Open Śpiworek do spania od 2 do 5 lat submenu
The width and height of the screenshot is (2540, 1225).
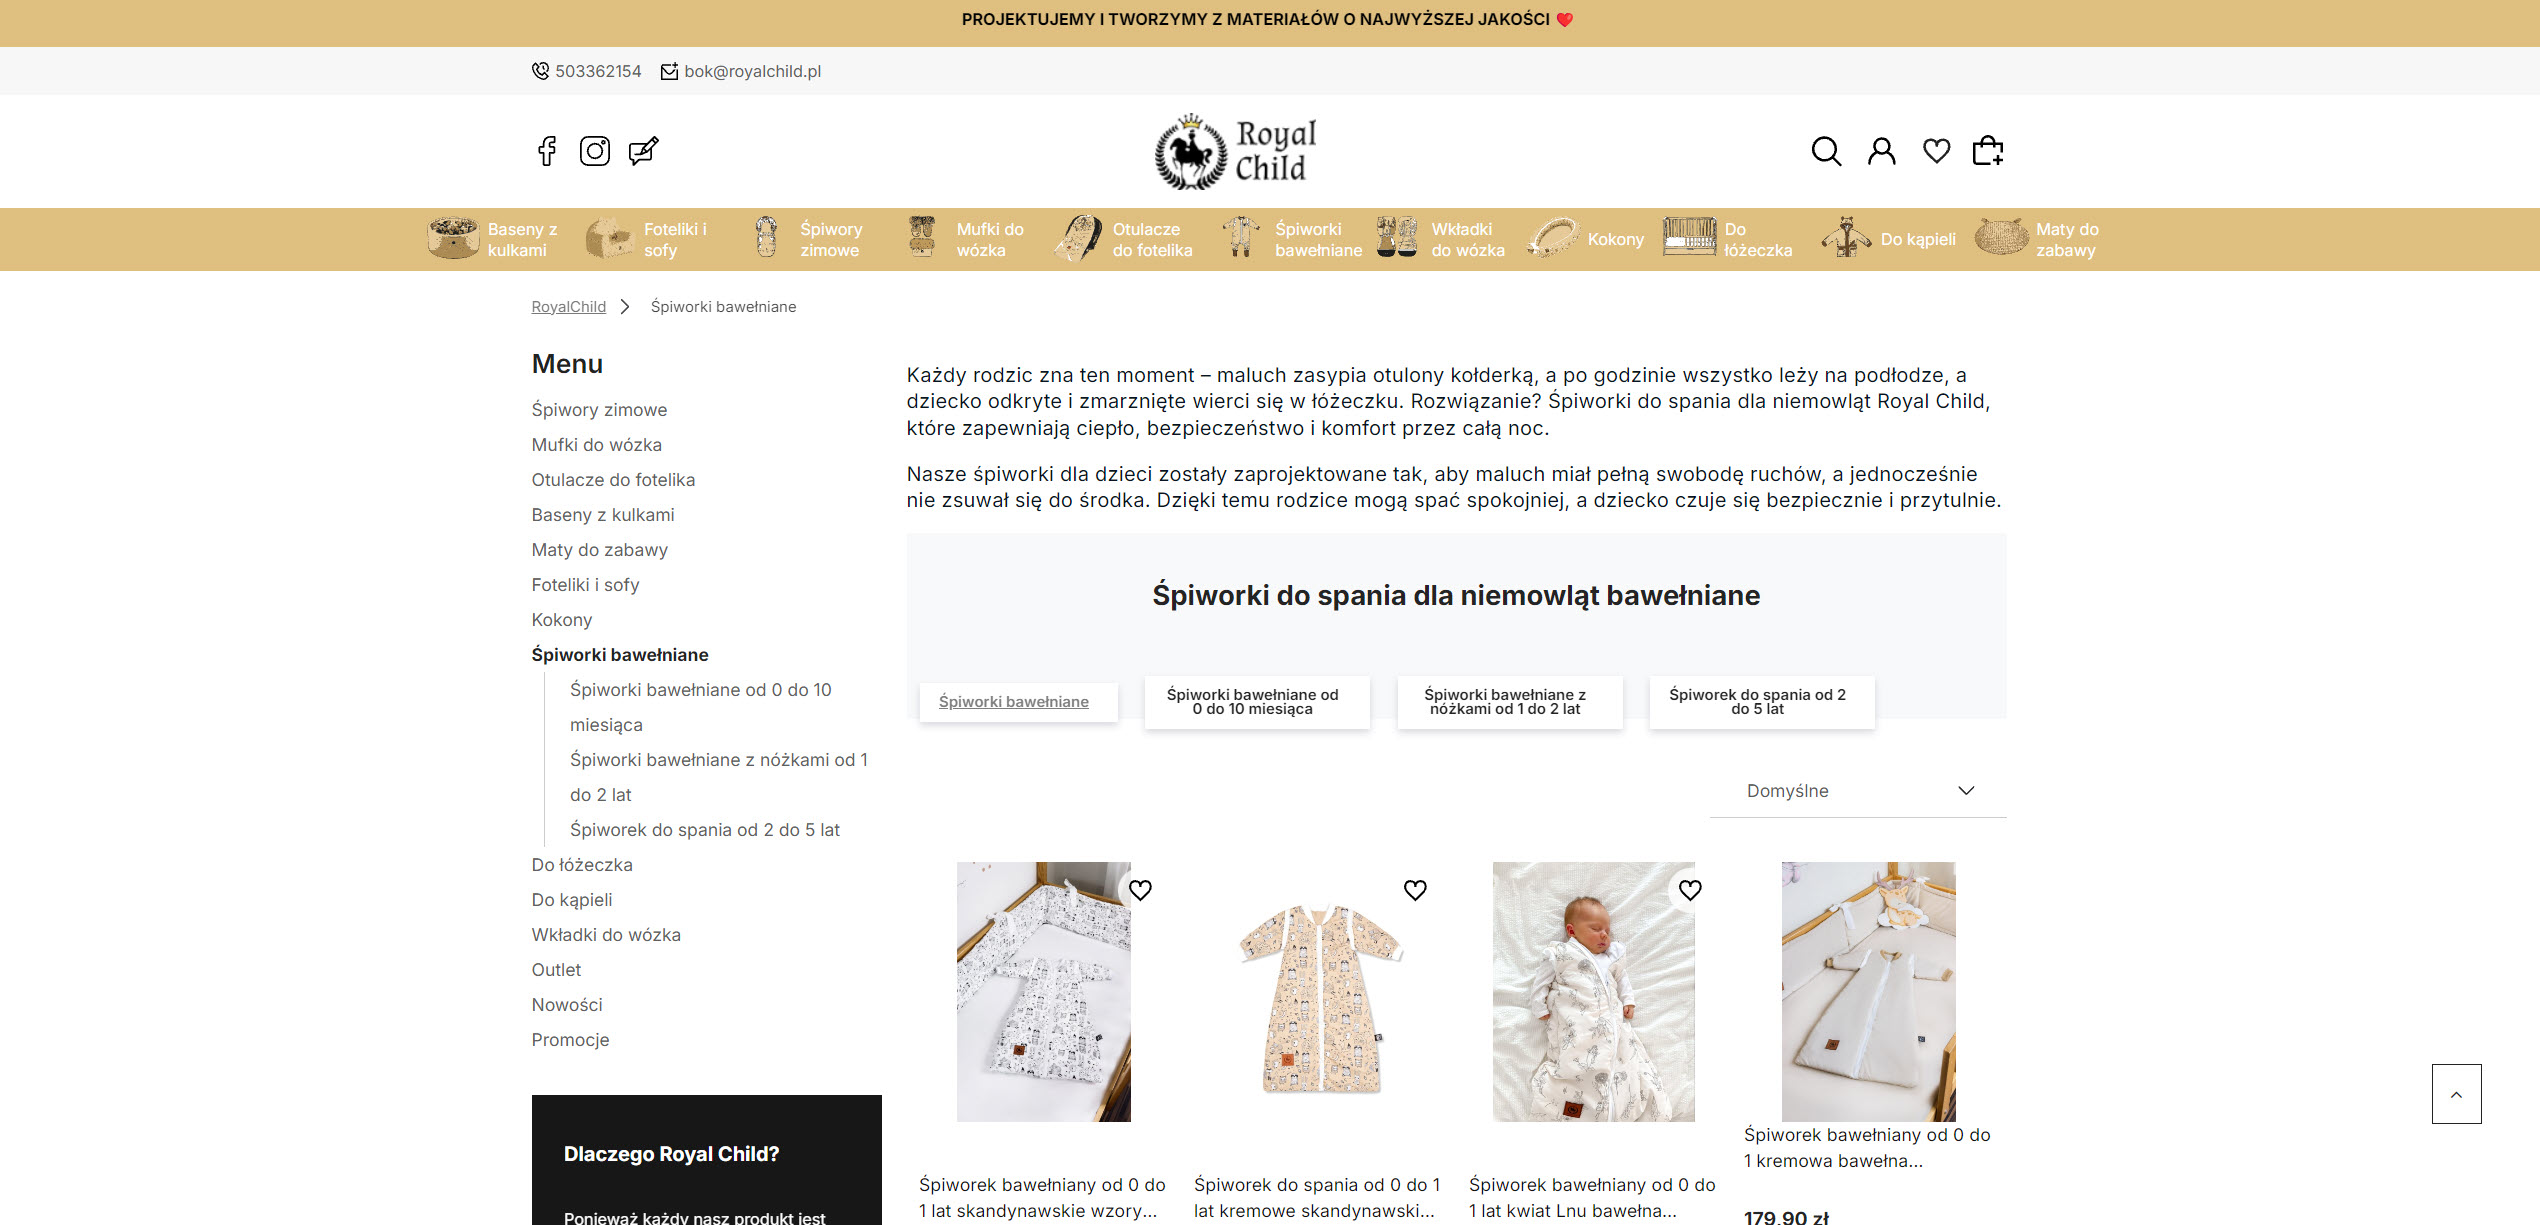point(704,830)
